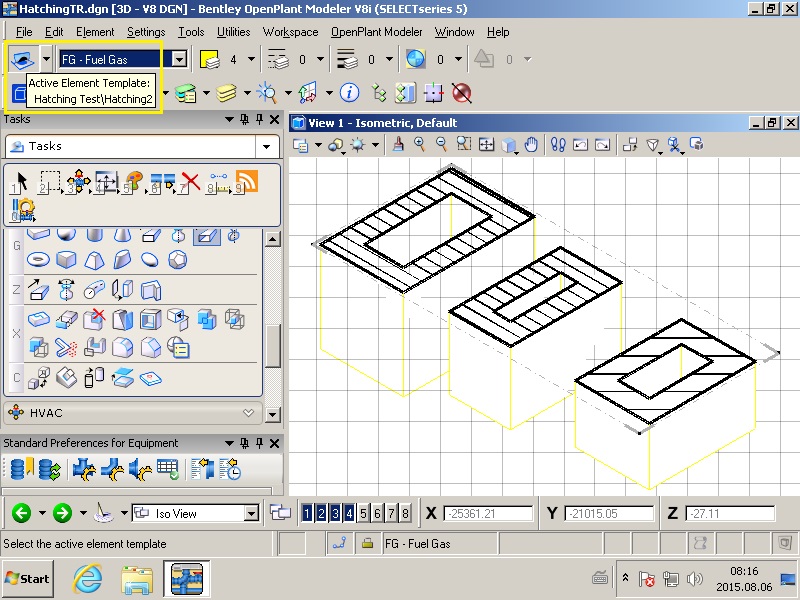Viewport: 800px width, 600px height.
Task: Open the active line weight dropdown
Action: tap(389, 59)
